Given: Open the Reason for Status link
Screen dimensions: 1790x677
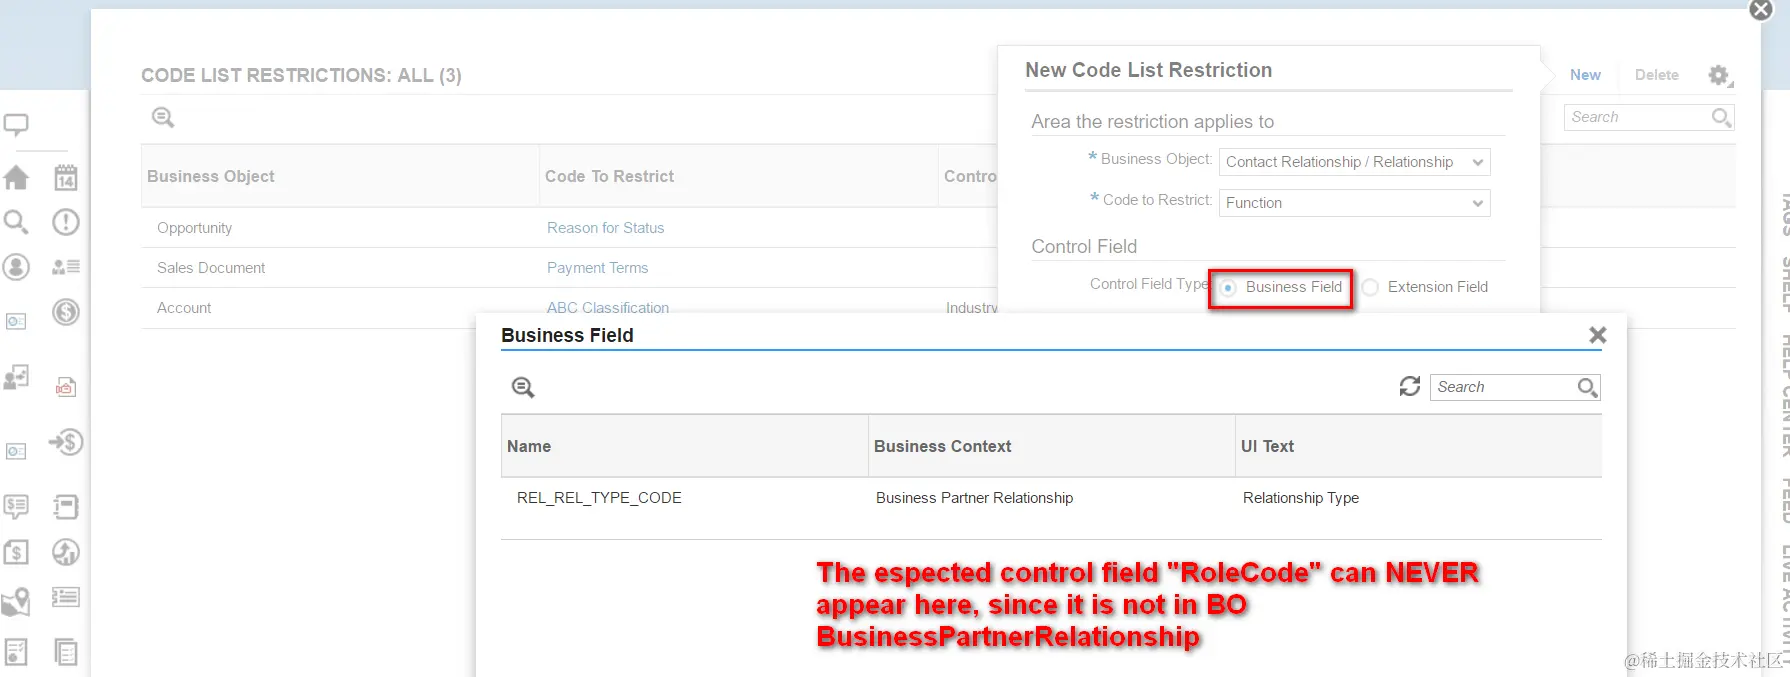Looking at the screenshot, I should pyautogui.click(x=605, y=228).
